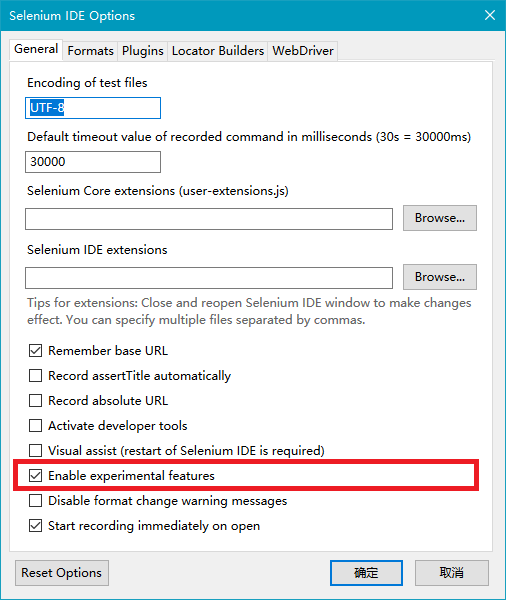Check Disable format change warning messages
The height and width of the screenshot is (600, 506).
point(36,501)
